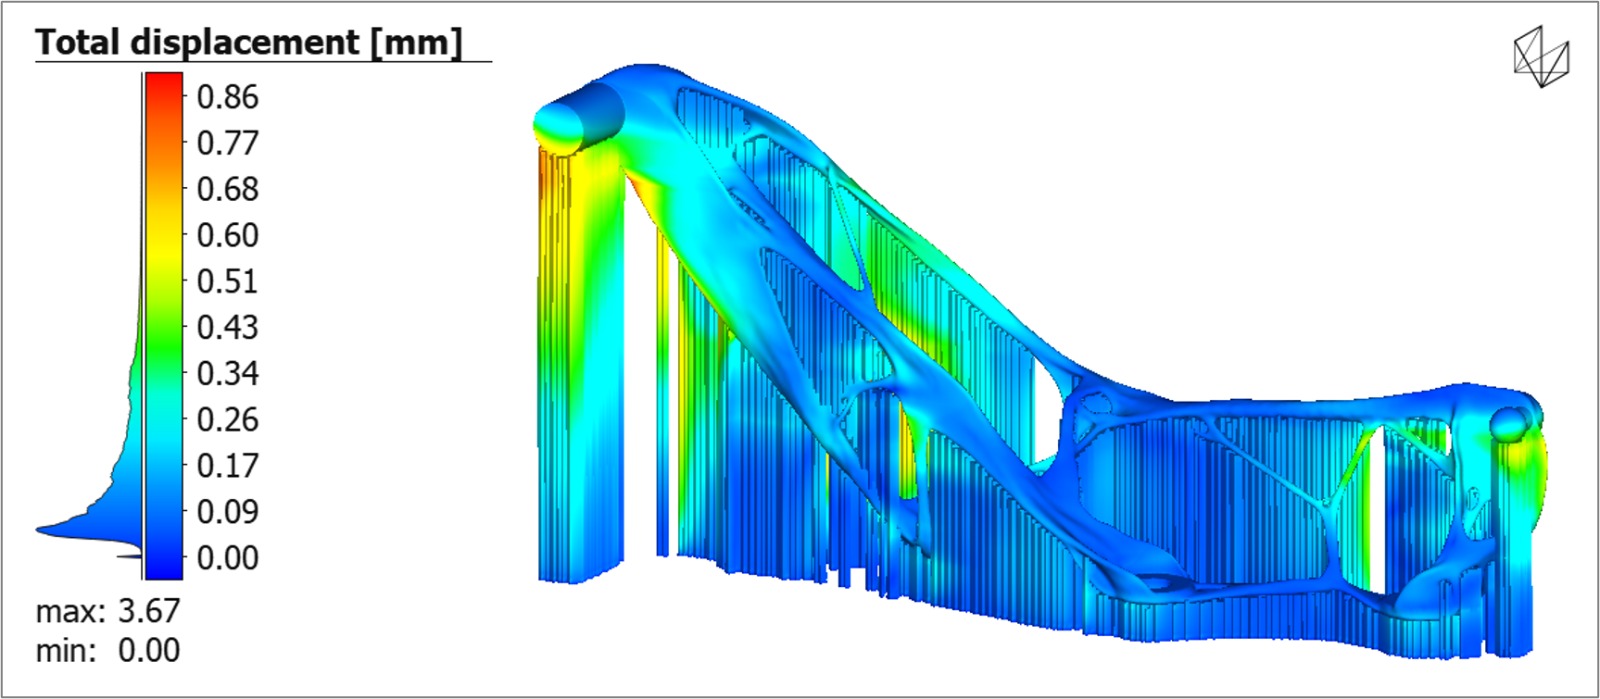The height and width of the screenshot is (699, 1600).
Task: Select the 0.77 legend value label
Action: pos(227,143)
